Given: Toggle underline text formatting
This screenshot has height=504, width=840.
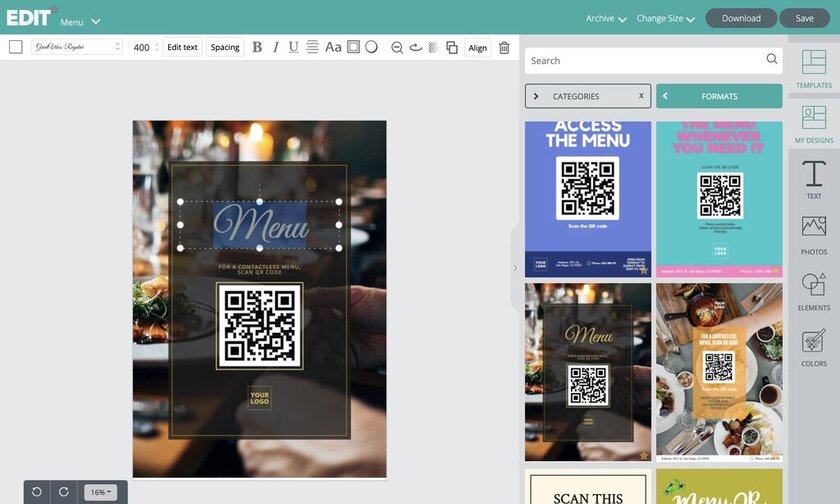Looking at the screenshot, I should click(x=294, y=47).
